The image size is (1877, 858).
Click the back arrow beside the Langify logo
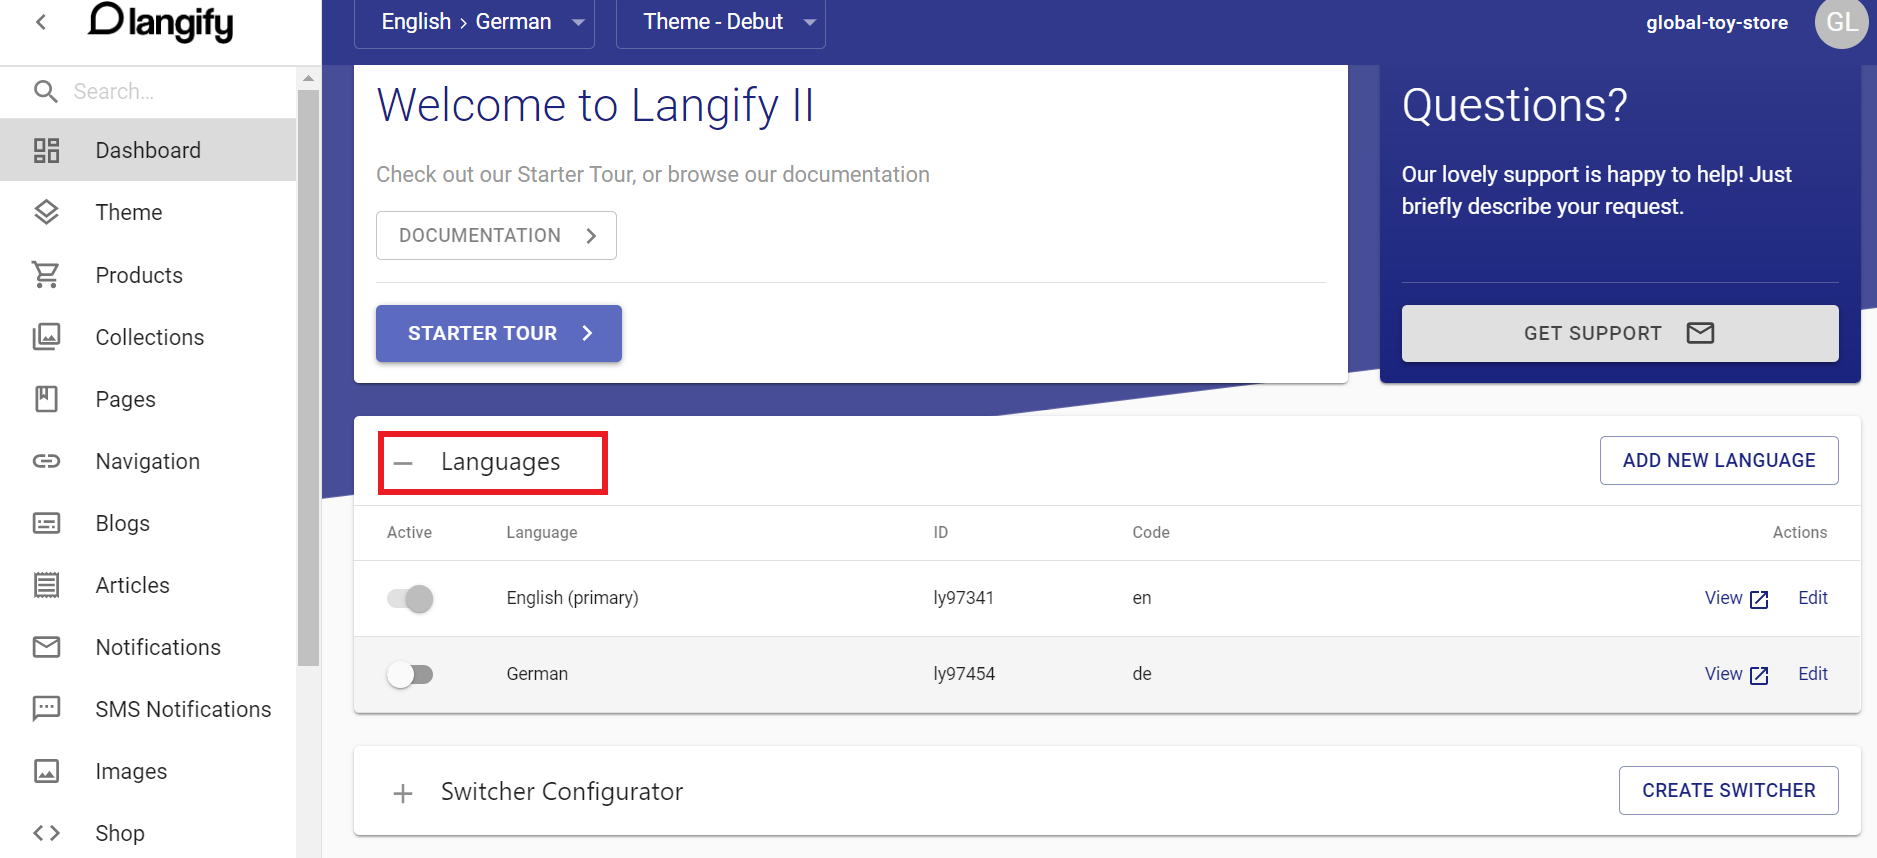41,22
